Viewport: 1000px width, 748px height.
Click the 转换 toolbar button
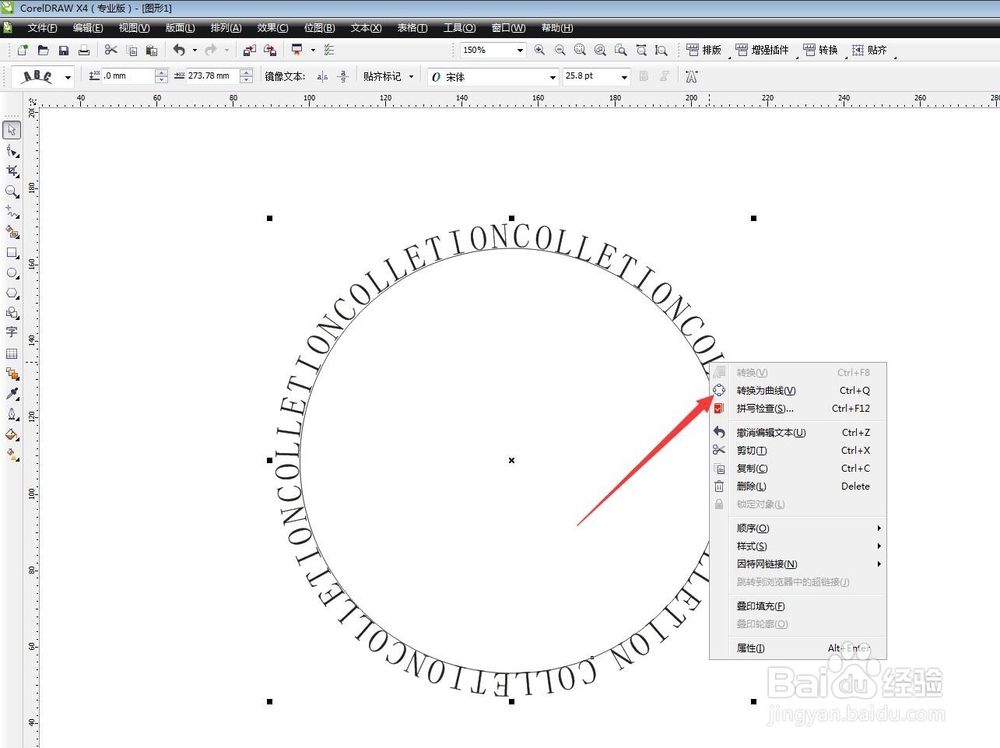pos(820,50)
